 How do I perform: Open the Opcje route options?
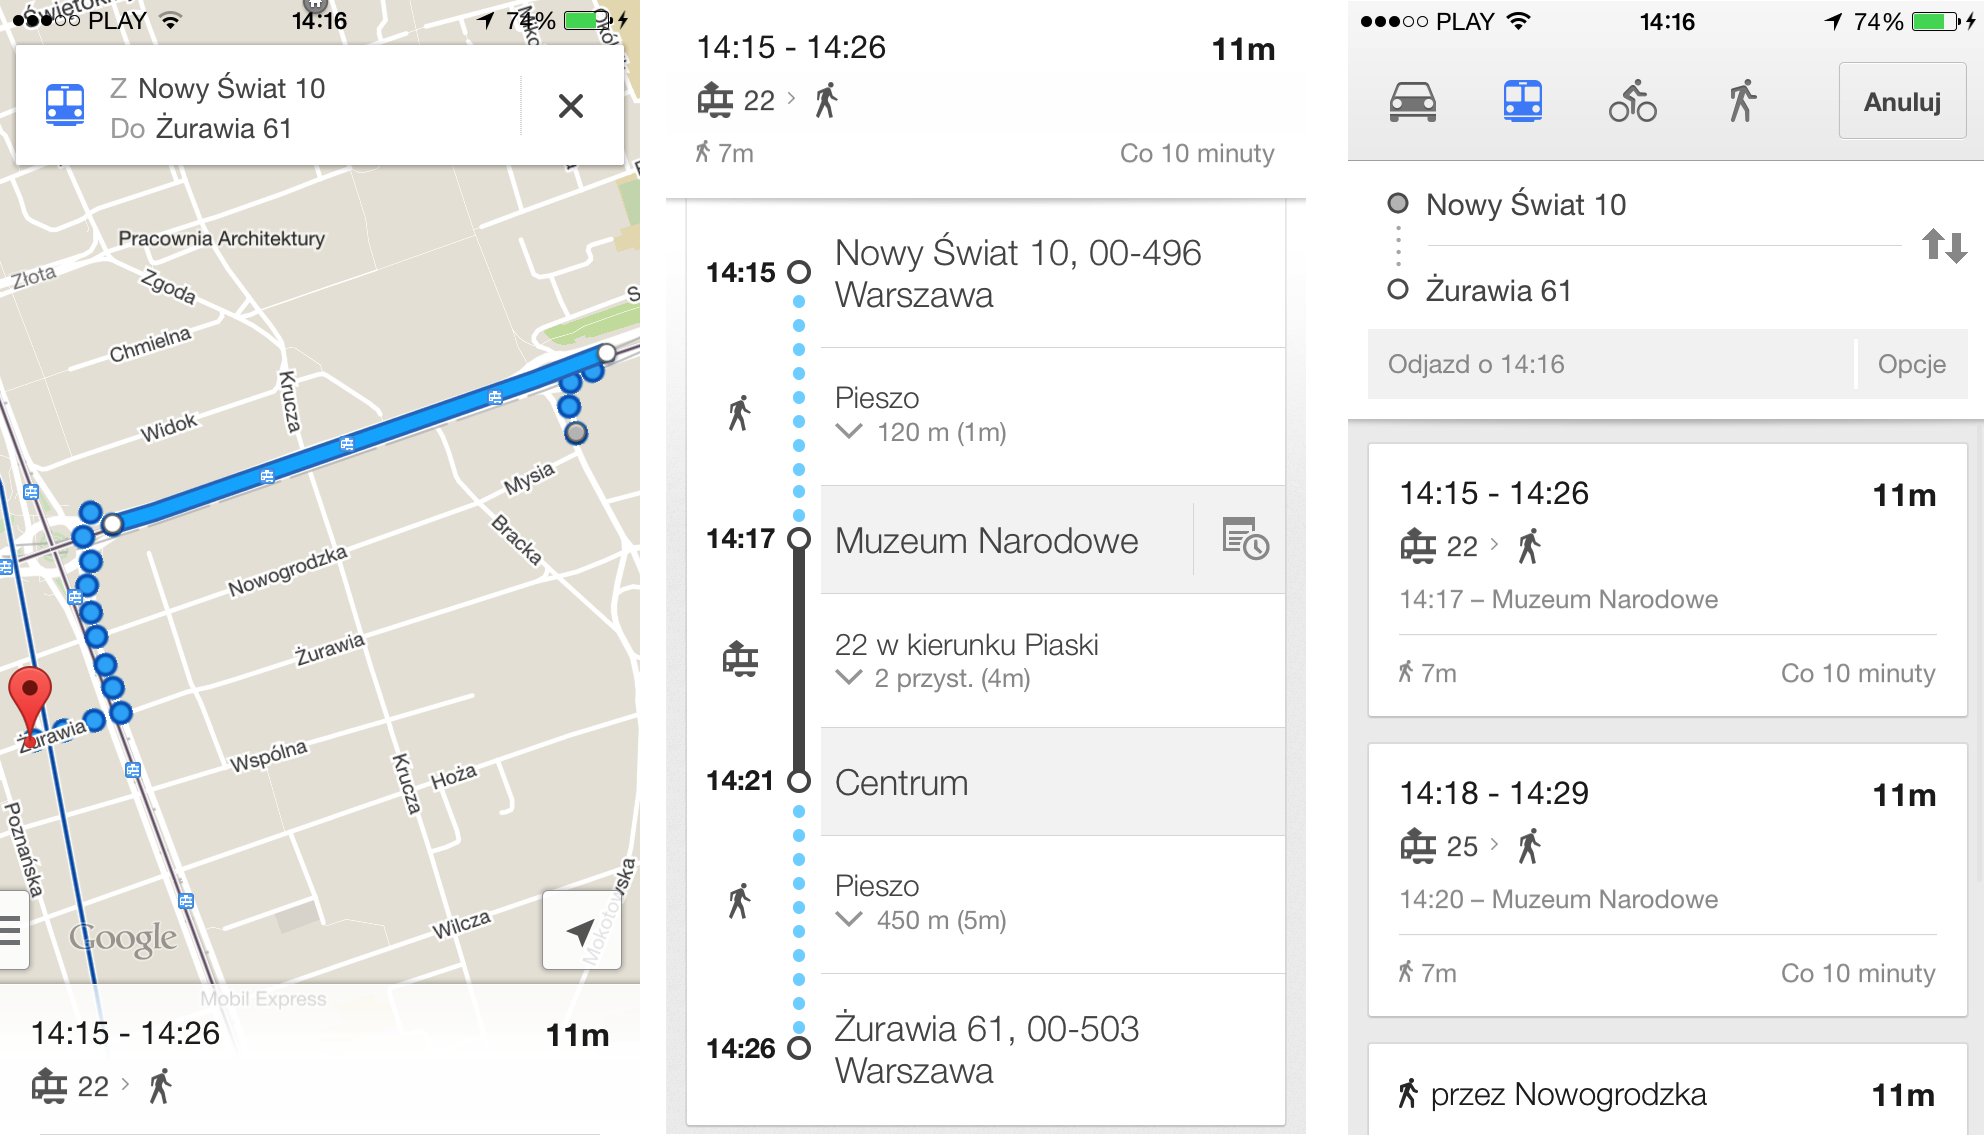1911,364
